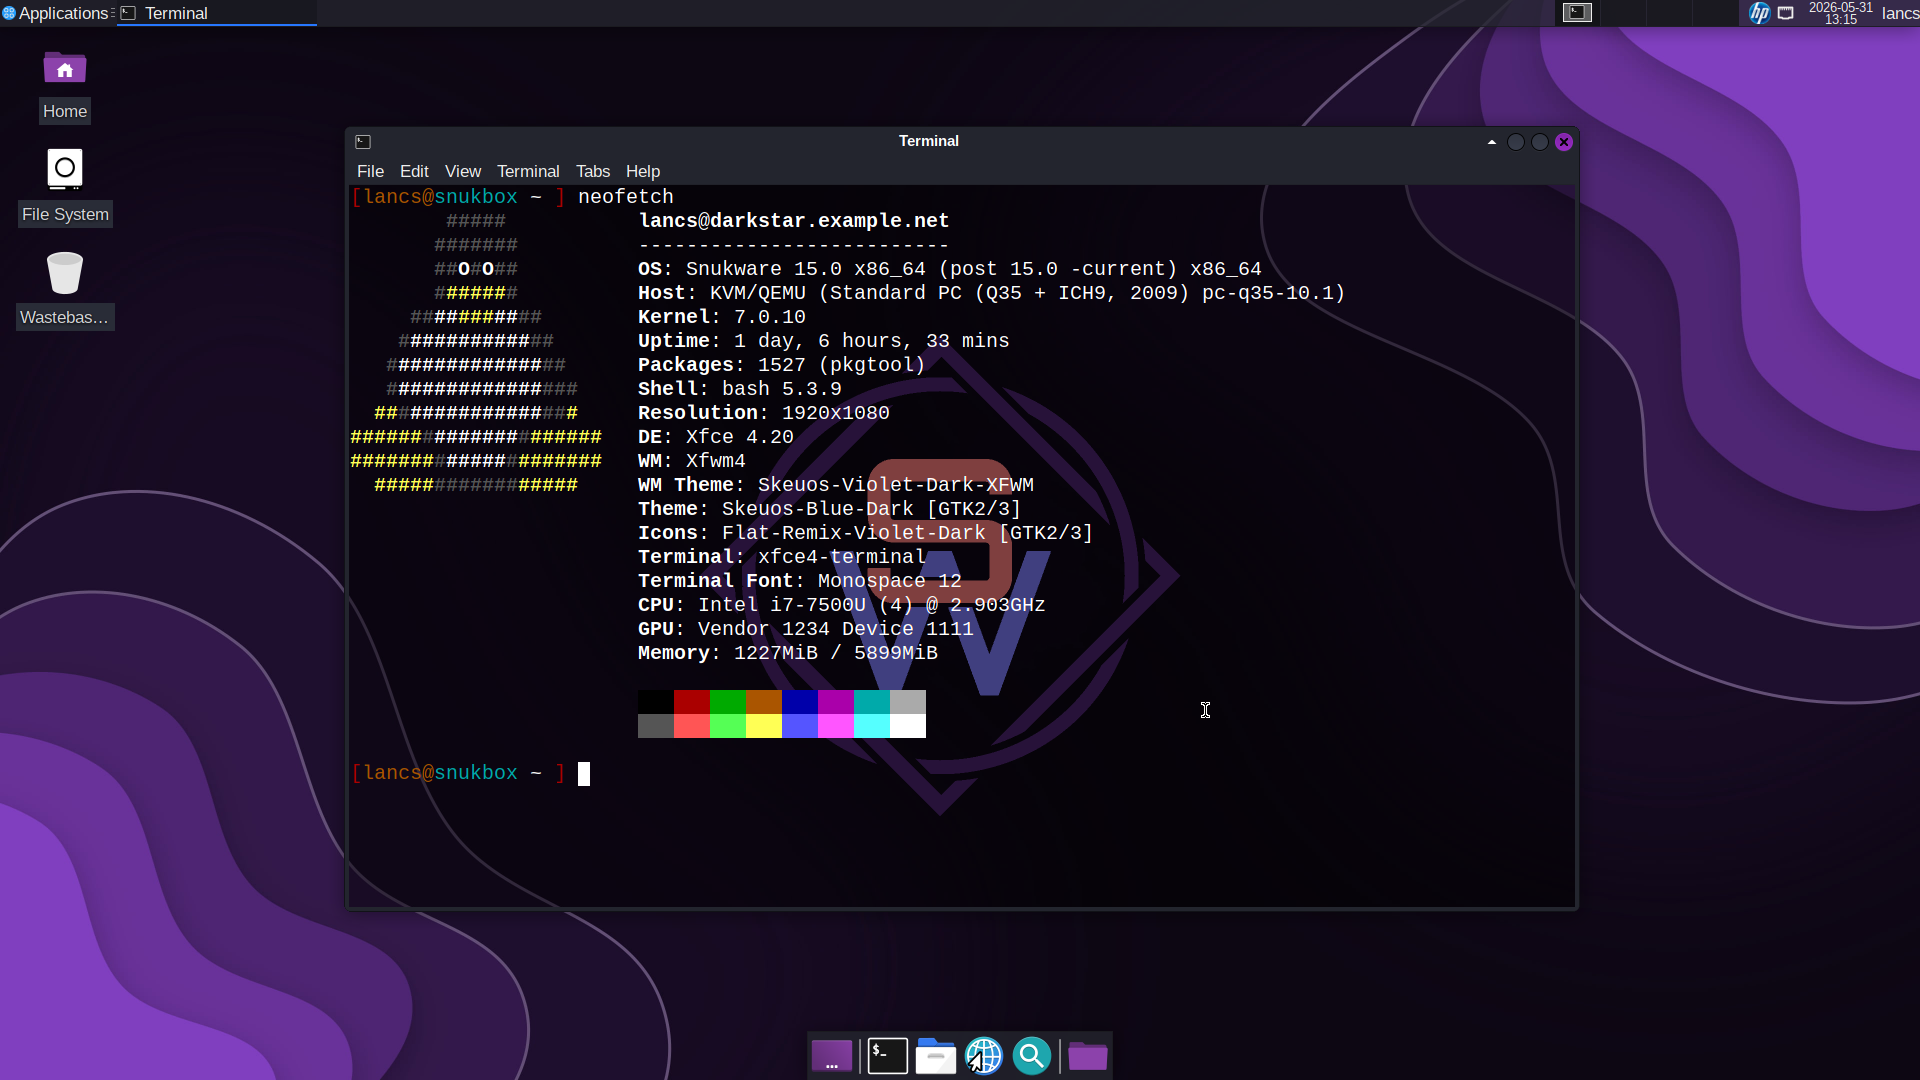
Task: Click the 'WM: Xfwm4' line
Action: coord(692,461)
